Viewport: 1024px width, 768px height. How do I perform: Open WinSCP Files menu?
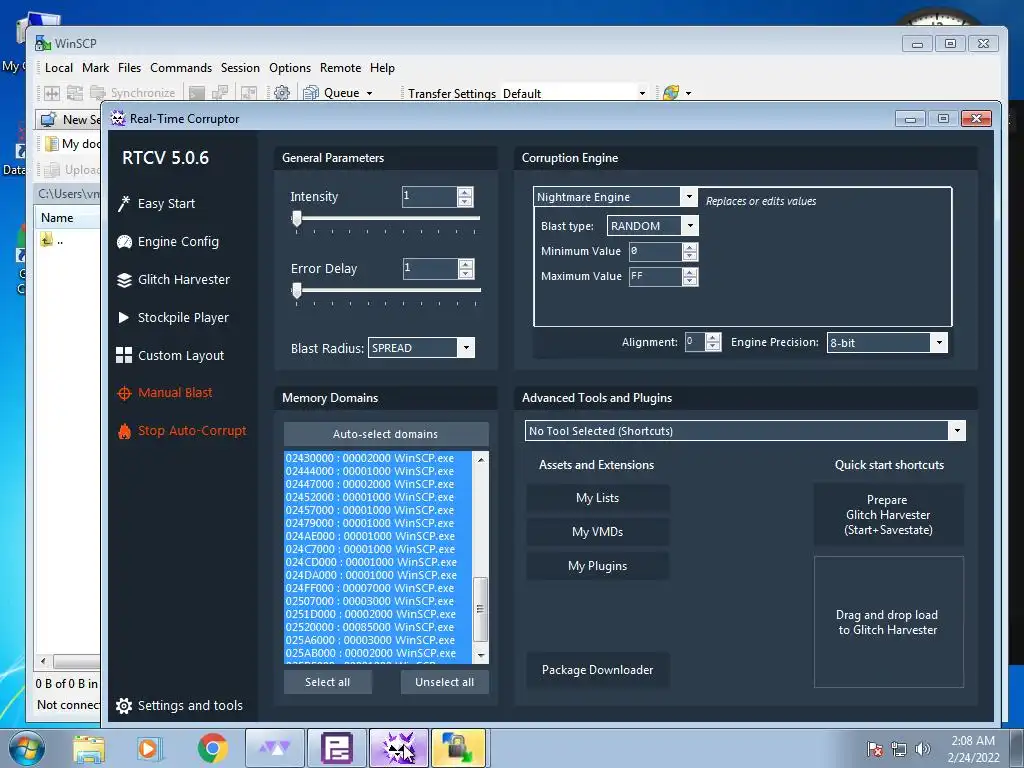pos(129,68)
